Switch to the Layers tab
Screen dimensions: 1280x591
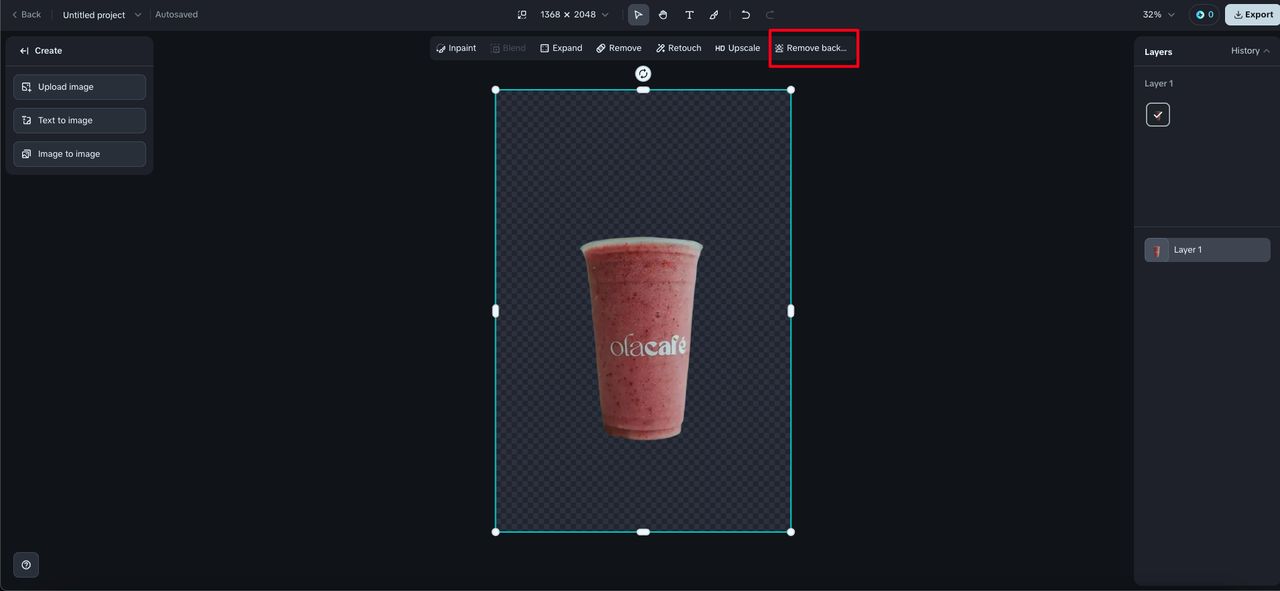coord(1158,51)
